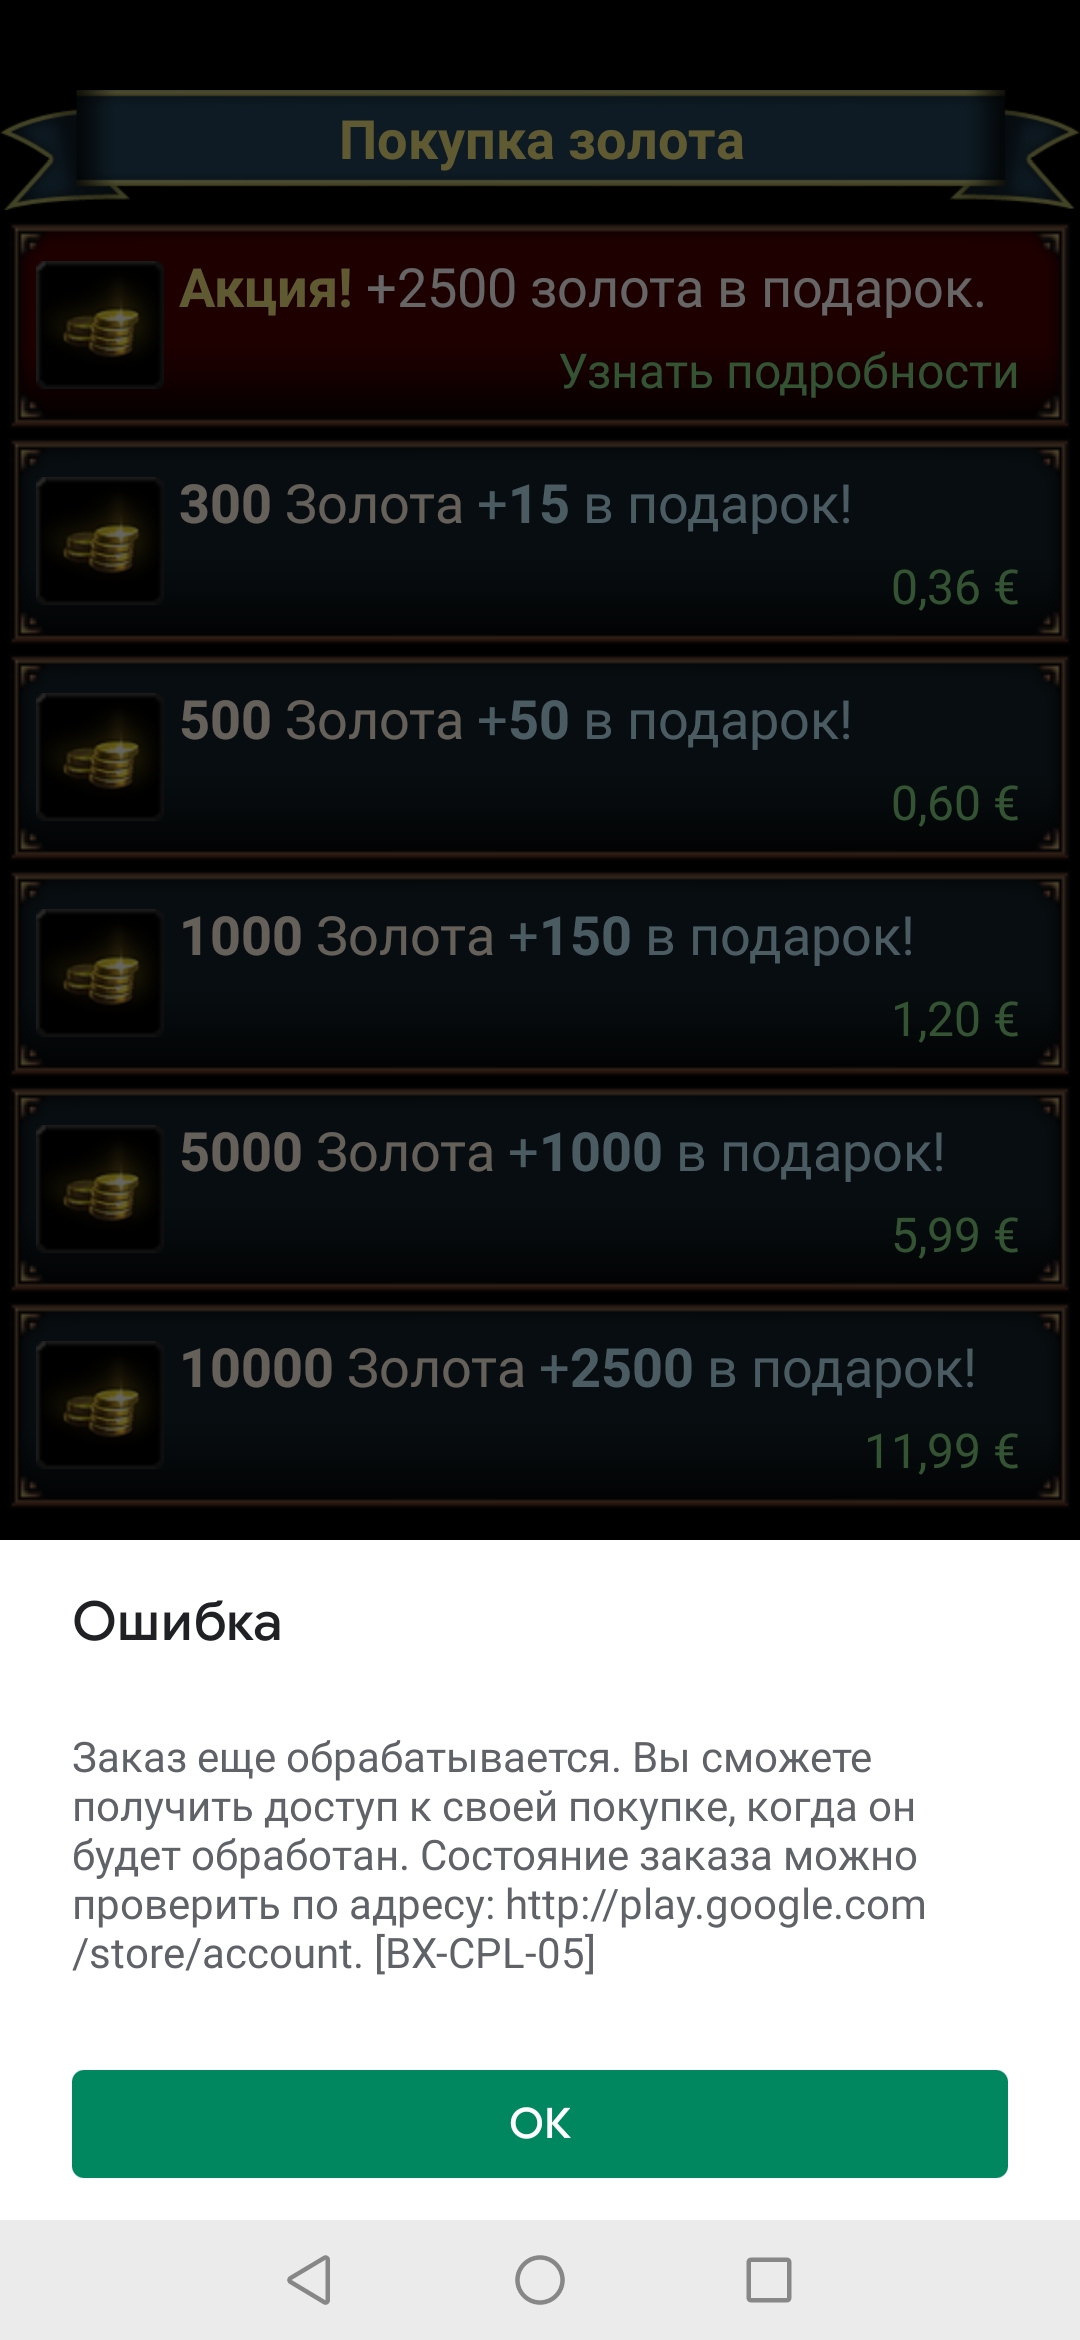Tap the Ошибка dialog heading

click(177, 1622)
